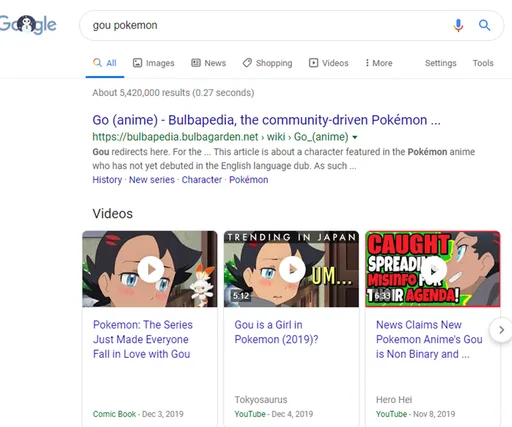Expand the More menu

pos(379,63)
